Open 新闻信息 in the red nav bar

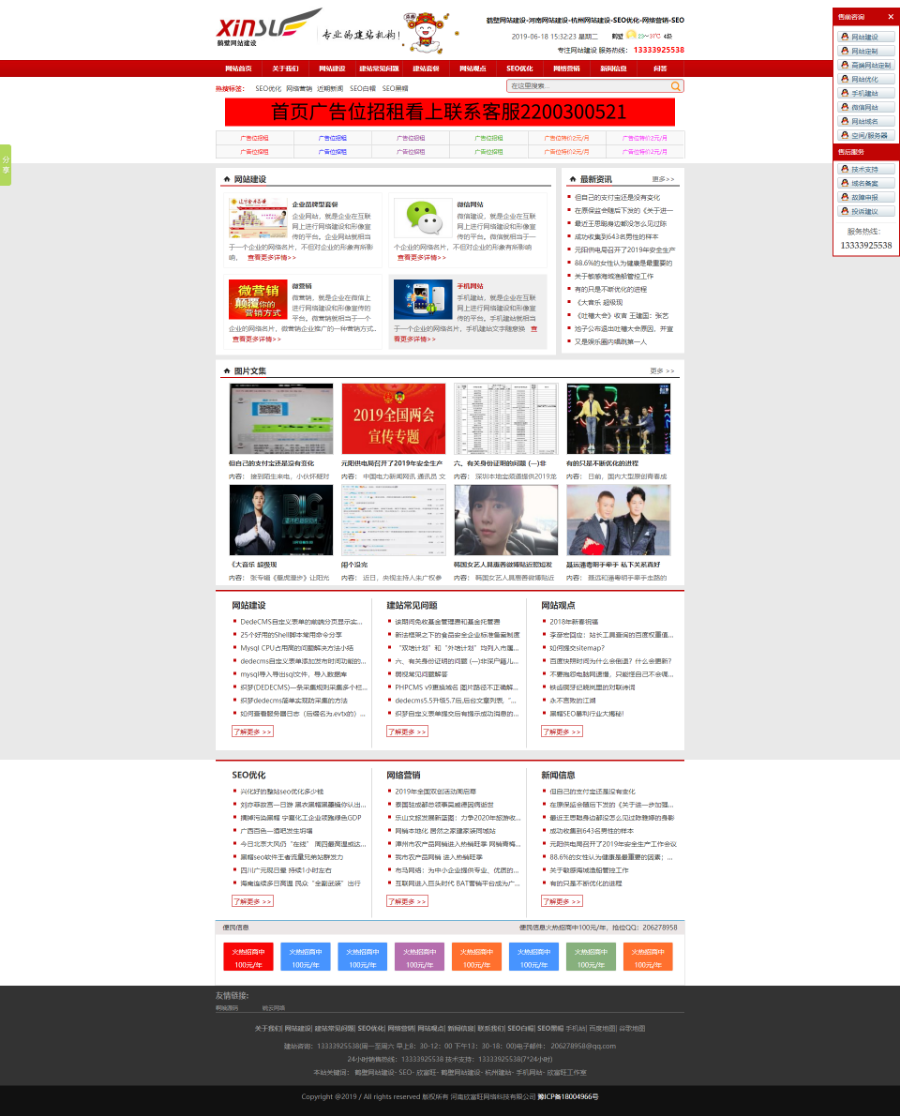pos(613,69)
